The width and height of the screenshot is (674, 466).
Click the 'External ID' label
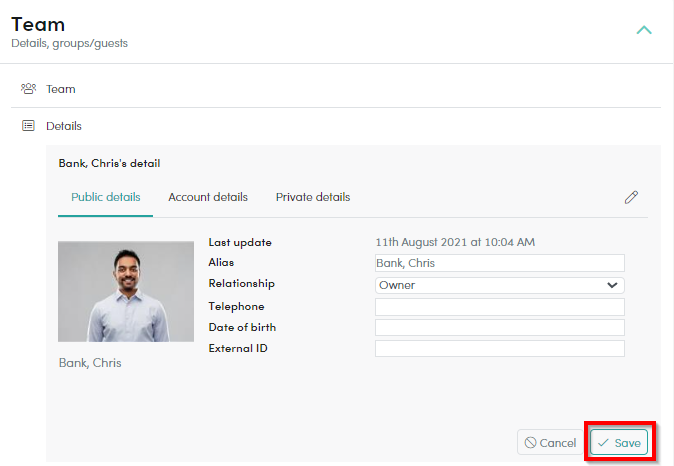click(x=238, y=348)
